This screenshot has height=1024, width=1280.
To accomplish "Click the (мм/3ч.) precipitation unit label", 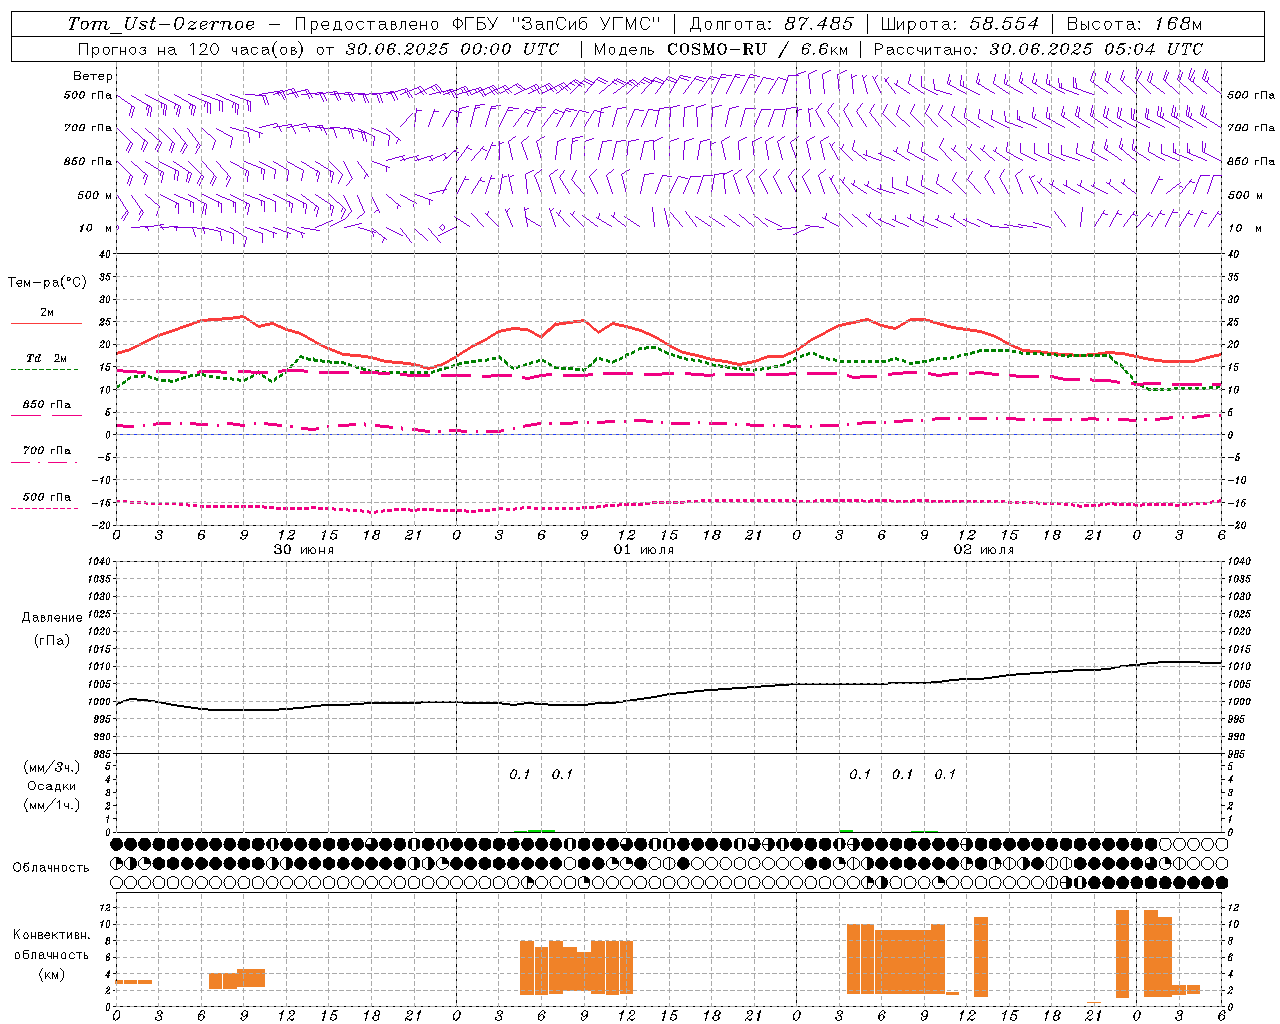I will (52, 767).
